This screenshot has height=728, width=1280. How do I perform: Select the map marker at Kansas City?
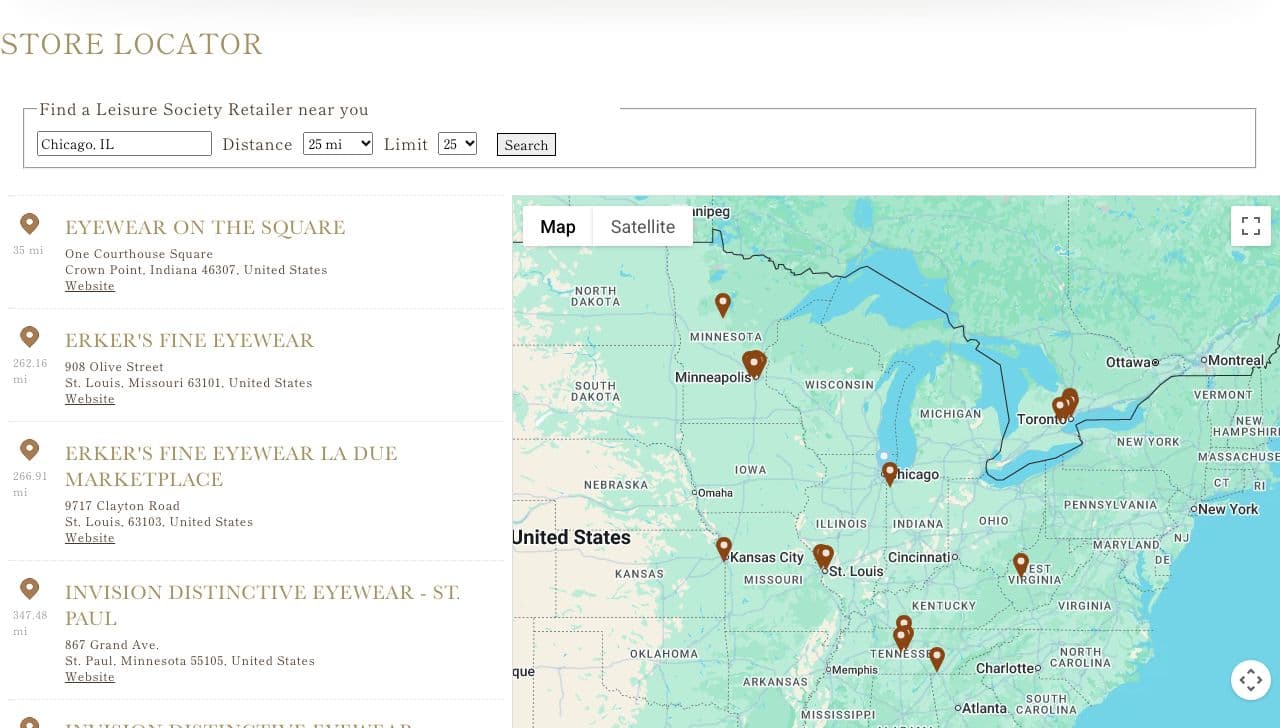(x=724, y=548)
